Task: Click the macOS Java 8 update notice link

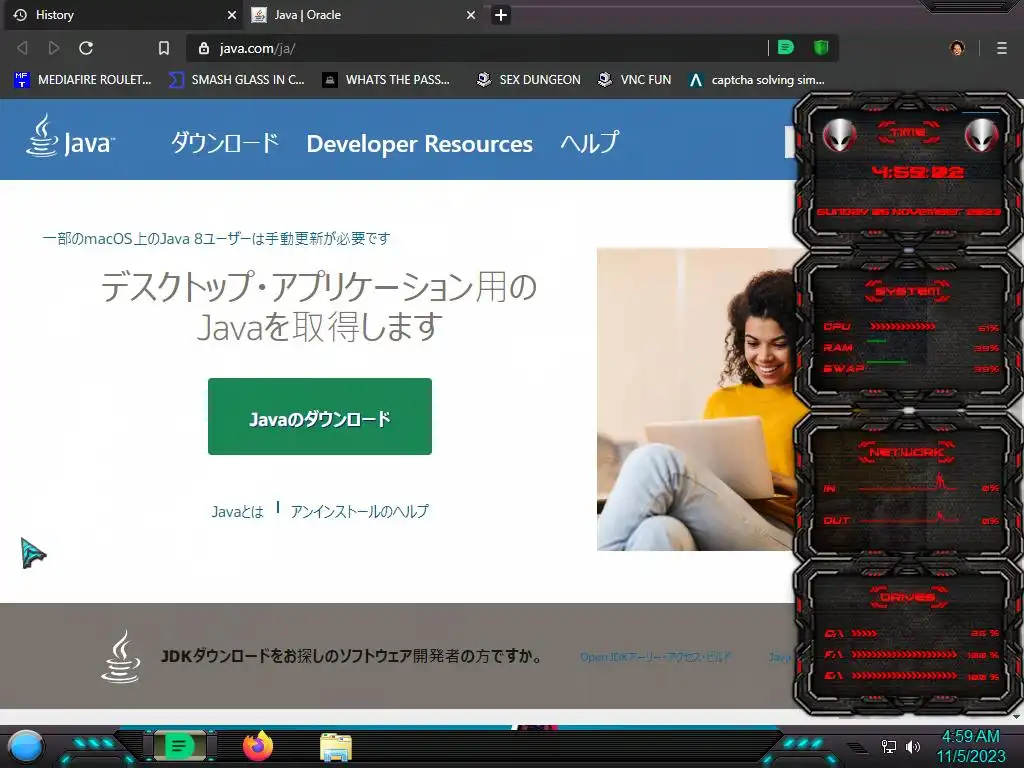Action: [216, 238]
